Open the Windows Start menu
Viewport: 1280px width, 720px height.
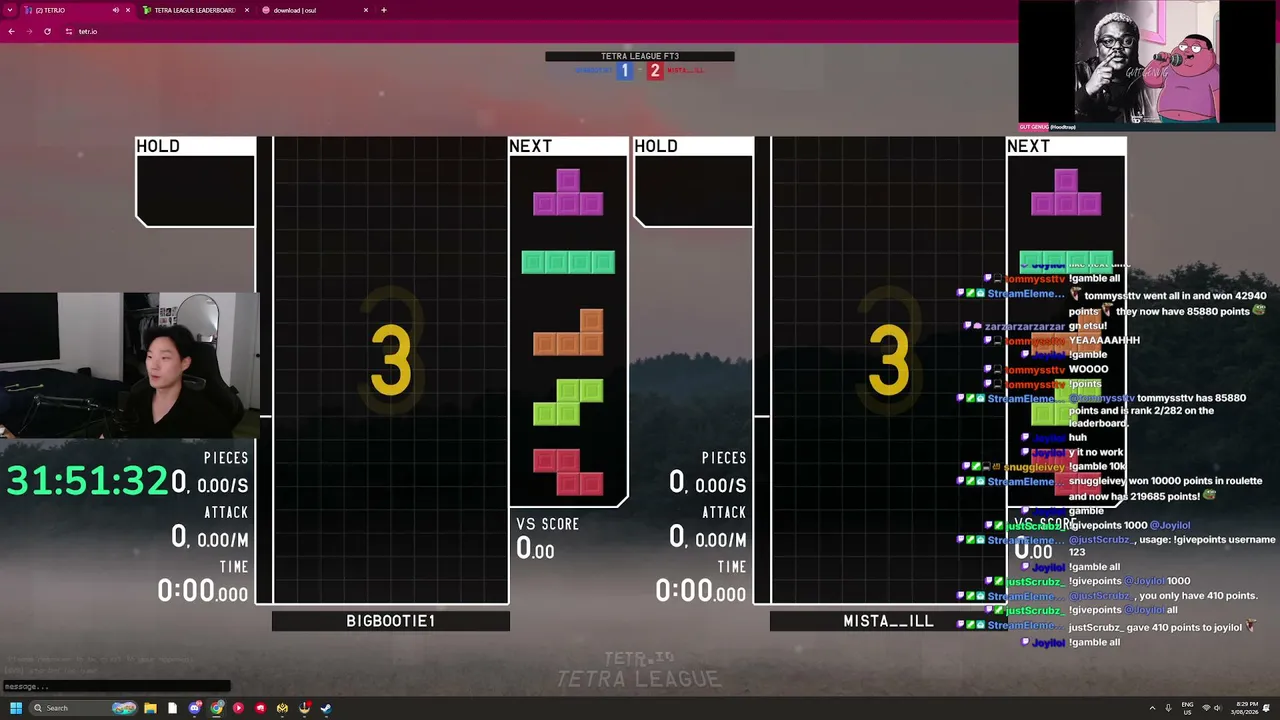[x=15, y=708]
